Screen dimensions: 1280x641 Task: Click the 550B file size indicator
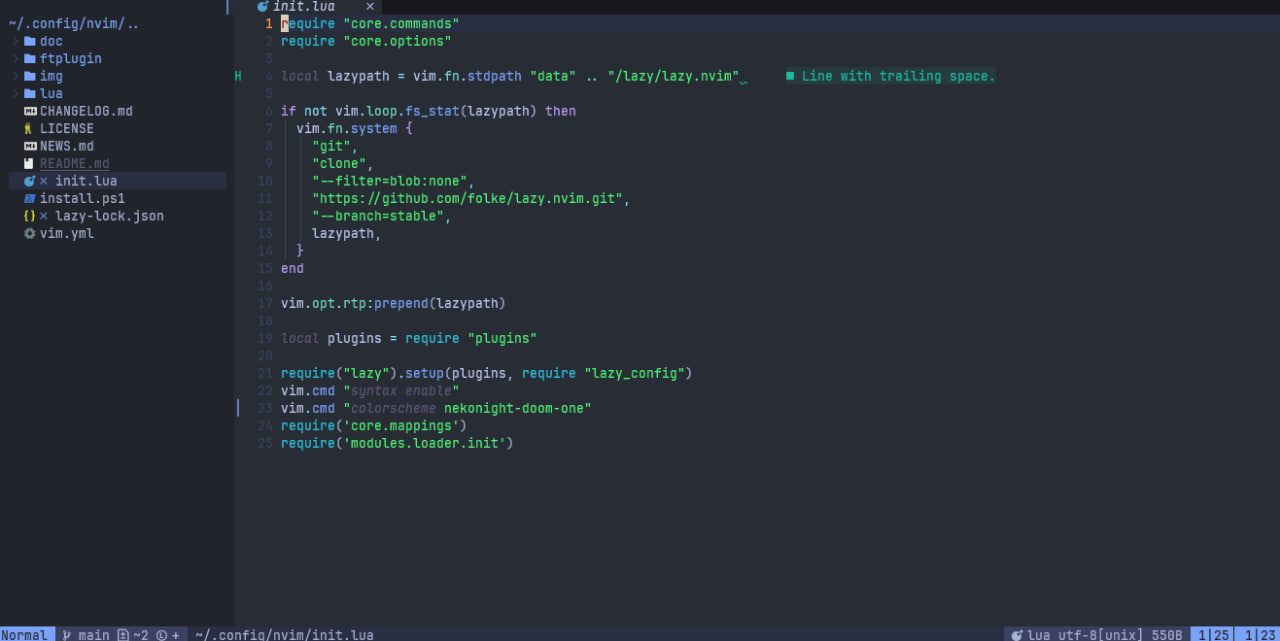(x=1167, y=635)
